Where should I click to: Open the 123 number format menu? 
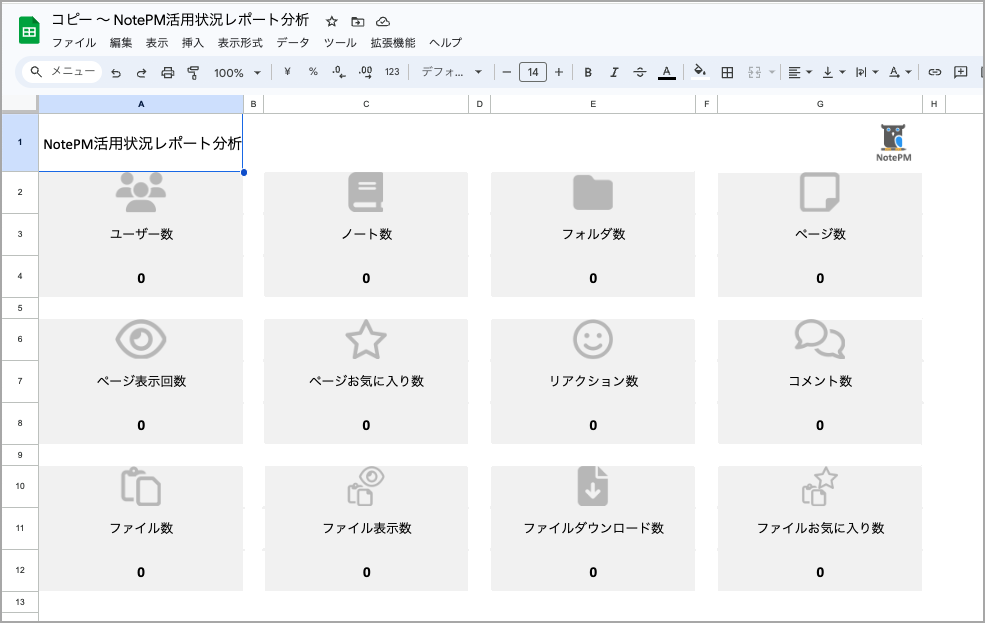(392, 72)
